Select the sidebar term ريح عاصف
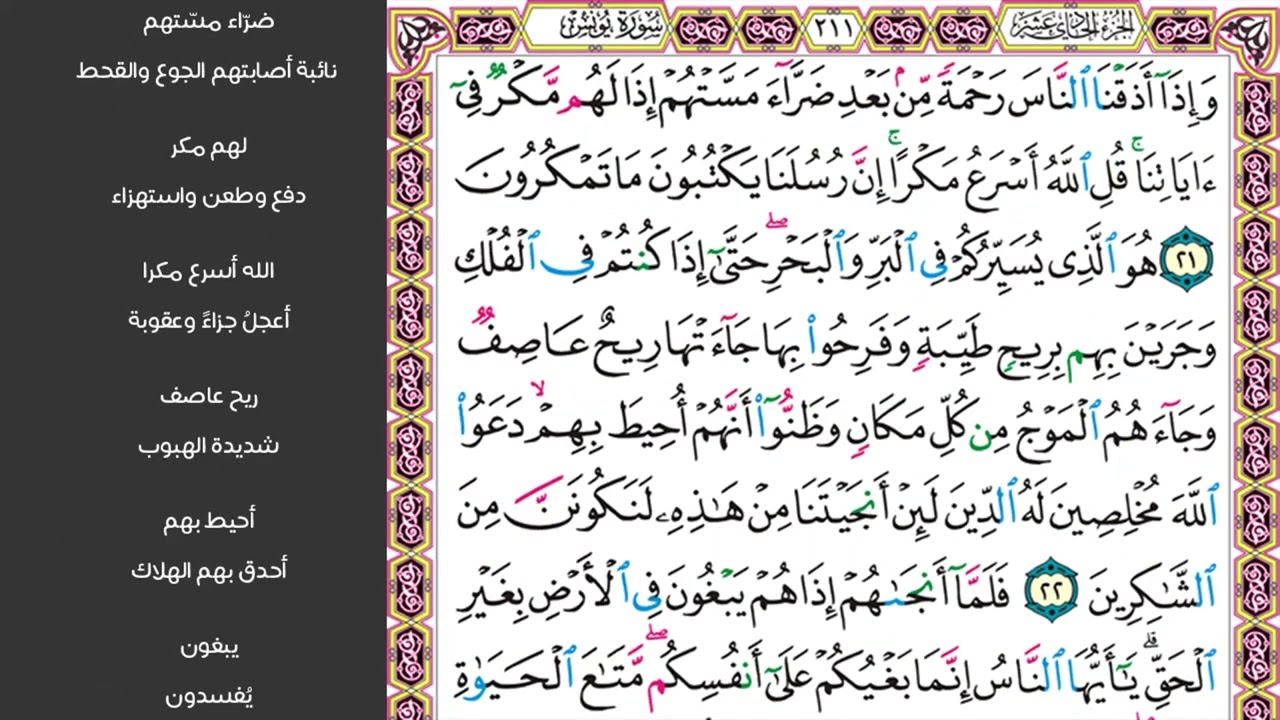The image size is (1280, 720). pyautogui.click(x=208, y=396)
